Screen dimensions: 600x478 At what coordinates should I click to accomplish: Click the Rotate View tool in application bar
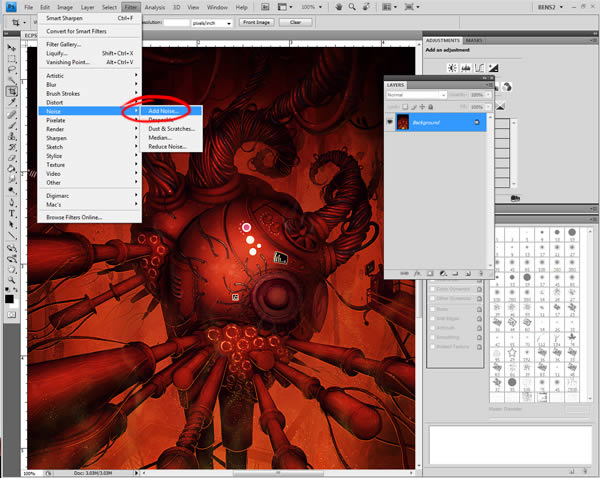pyautogui.click(x=366, y=7)
